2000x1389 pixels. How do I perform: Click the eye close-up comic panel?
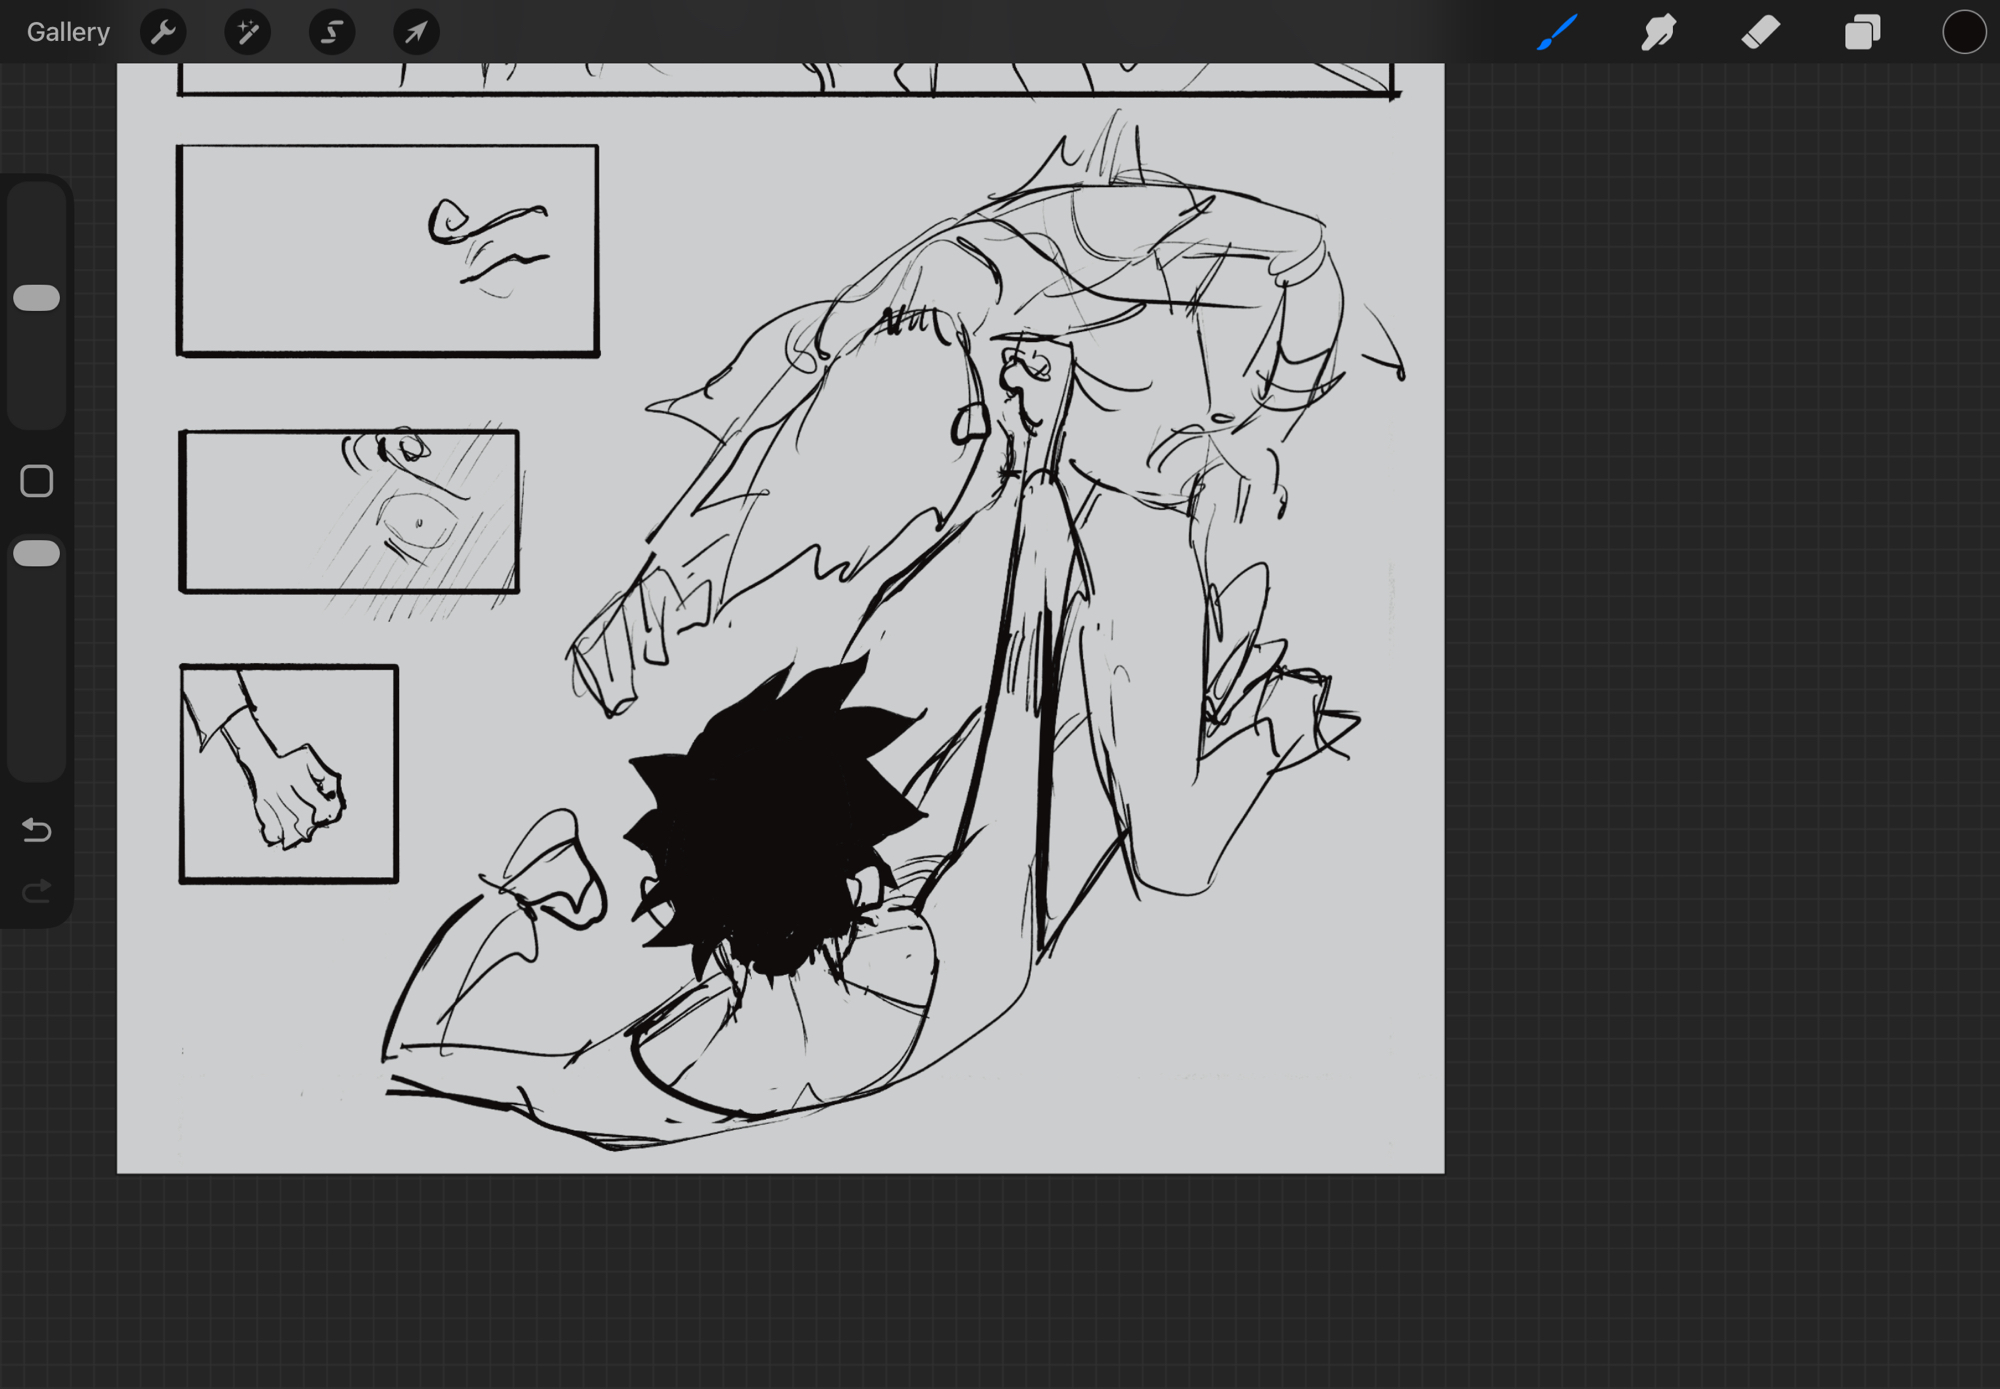(349, 511)
